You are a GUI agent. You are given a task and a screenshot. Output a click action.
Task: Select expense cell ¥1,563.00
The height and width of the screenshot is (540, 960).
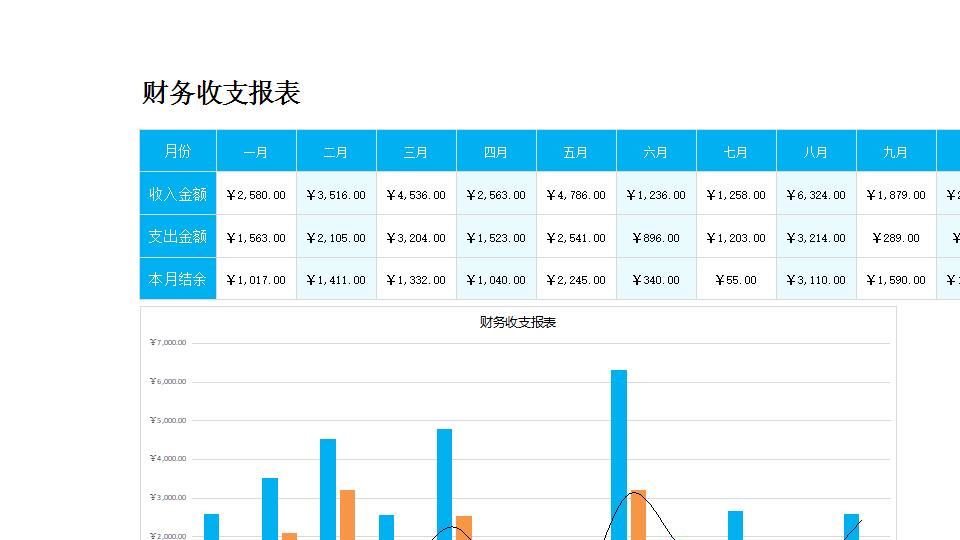(257, 236)
